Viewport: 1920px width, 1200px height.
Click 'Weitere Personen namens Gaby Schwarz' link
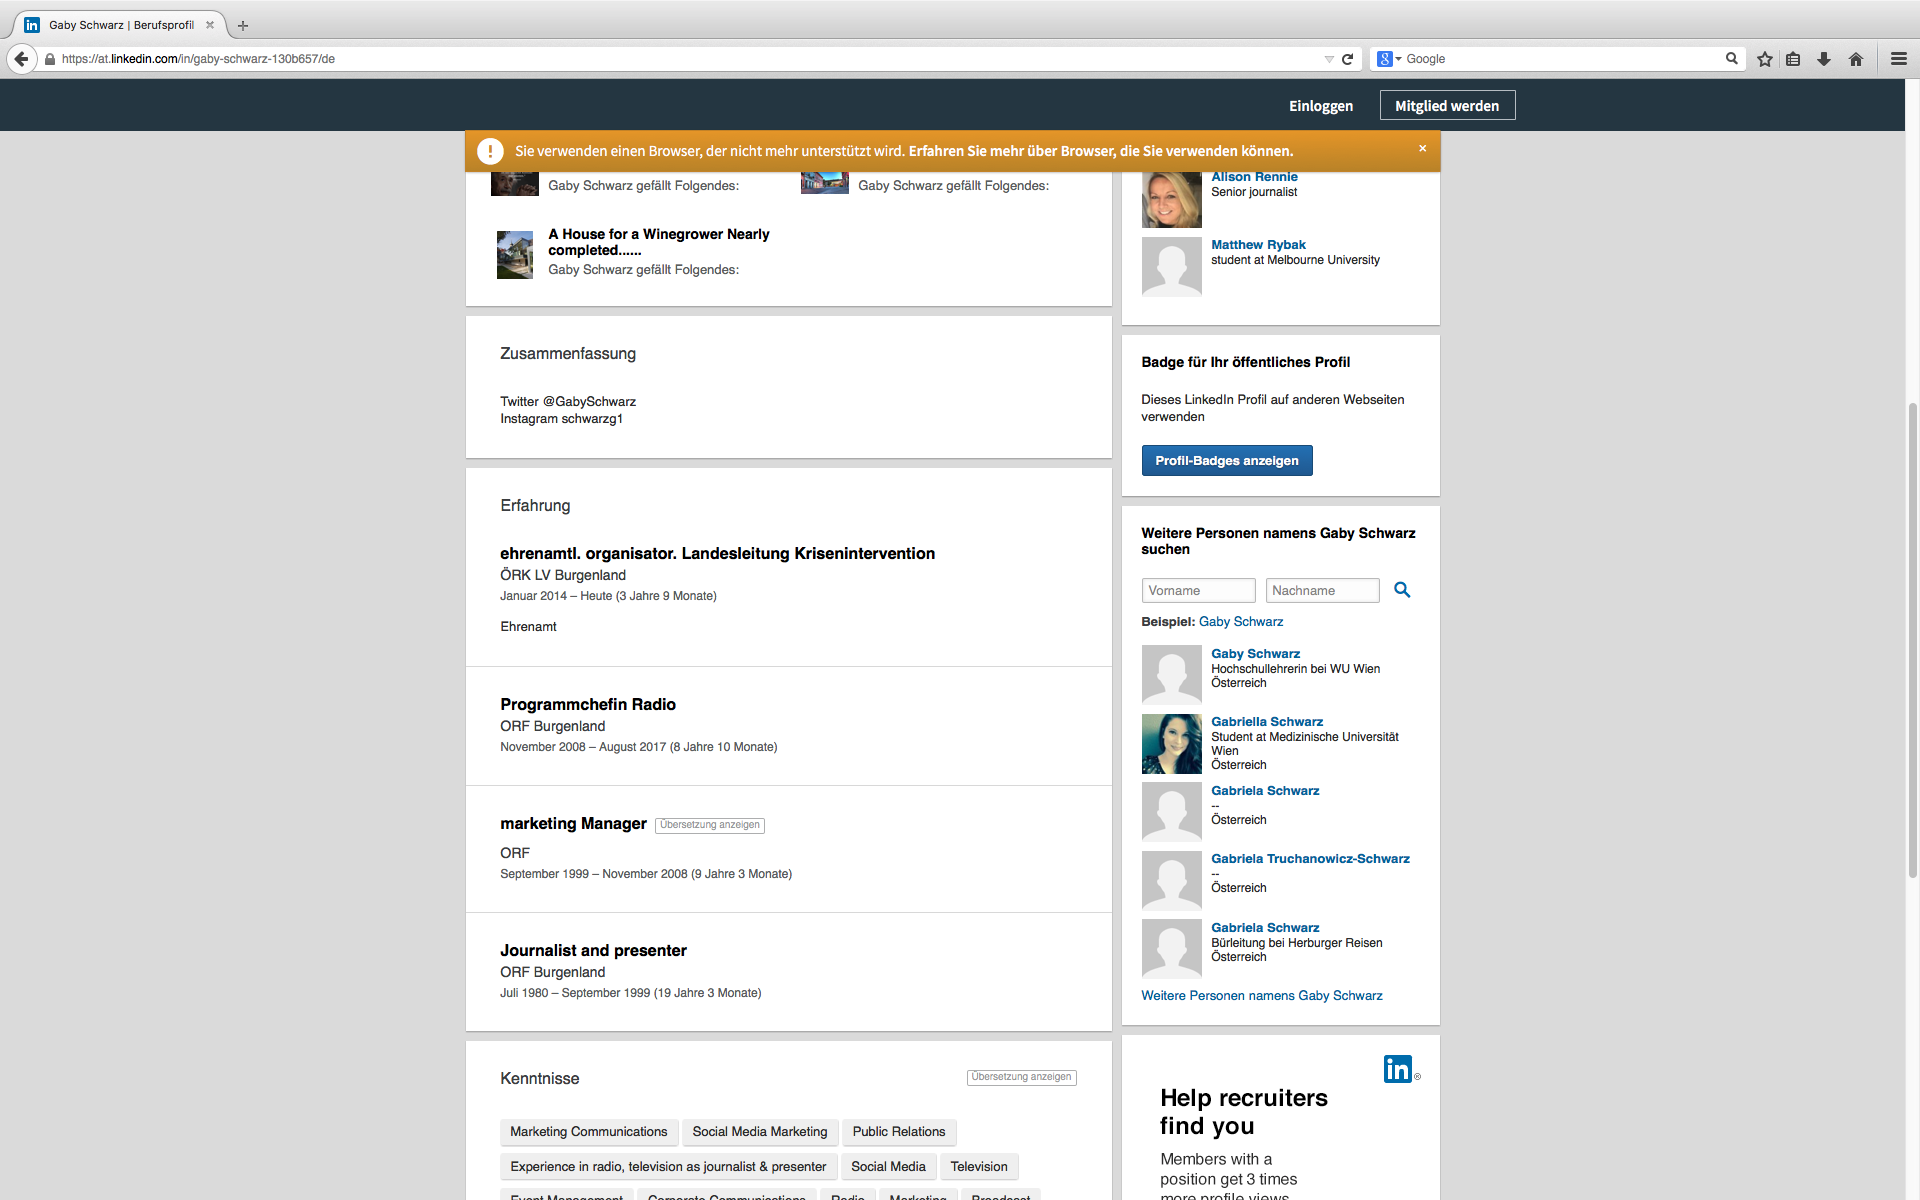tap(1262, 996)
